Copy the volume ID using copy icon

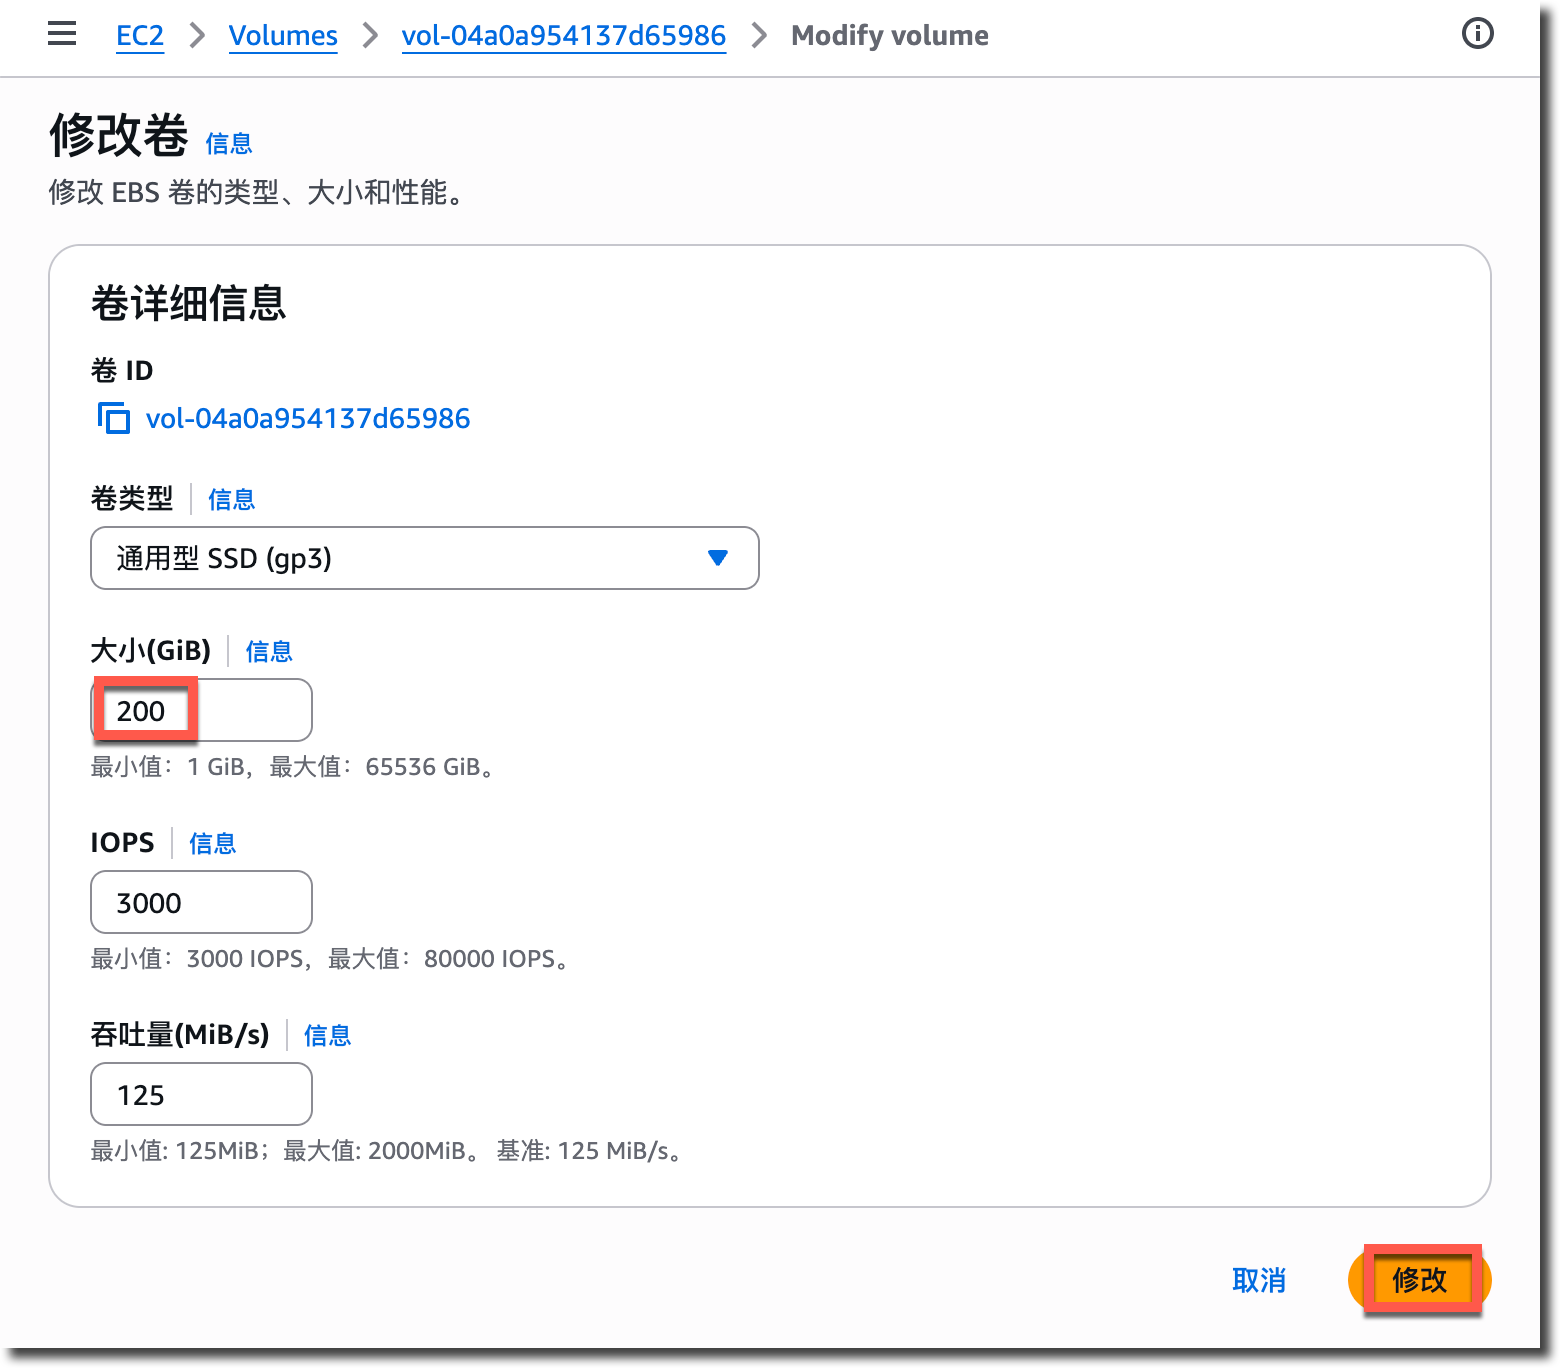(x=114, y=418)
